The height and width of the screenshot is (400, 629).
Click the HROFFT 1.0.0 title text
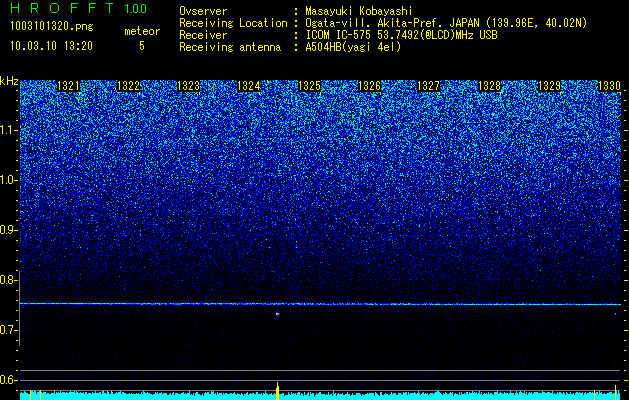point(79,8)
